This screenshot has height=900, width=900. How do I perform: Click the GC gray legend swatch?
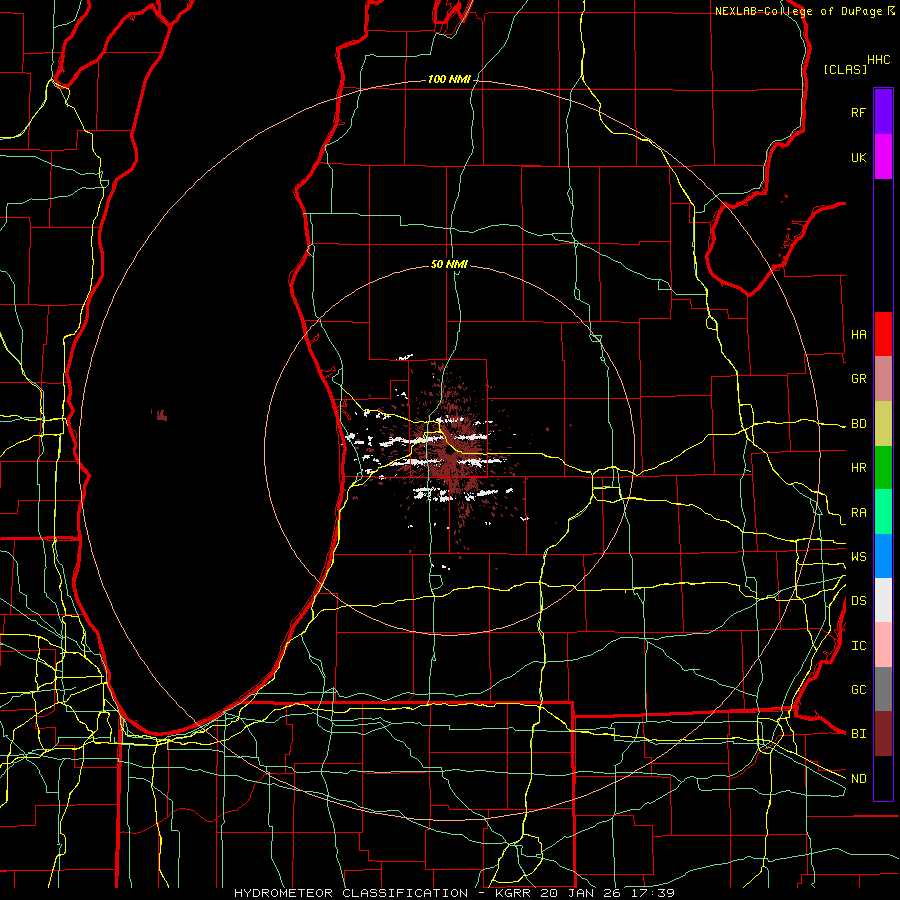883,689
